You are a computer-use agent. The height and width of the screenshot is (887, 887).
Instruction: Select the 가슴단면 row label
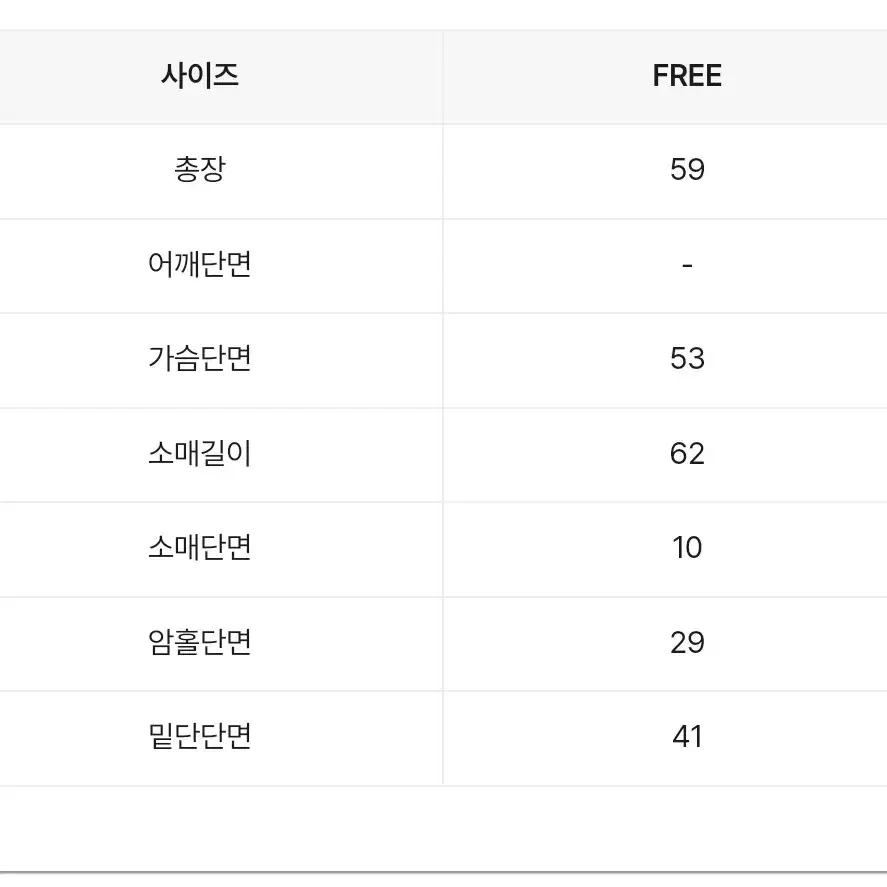point(200,359)
